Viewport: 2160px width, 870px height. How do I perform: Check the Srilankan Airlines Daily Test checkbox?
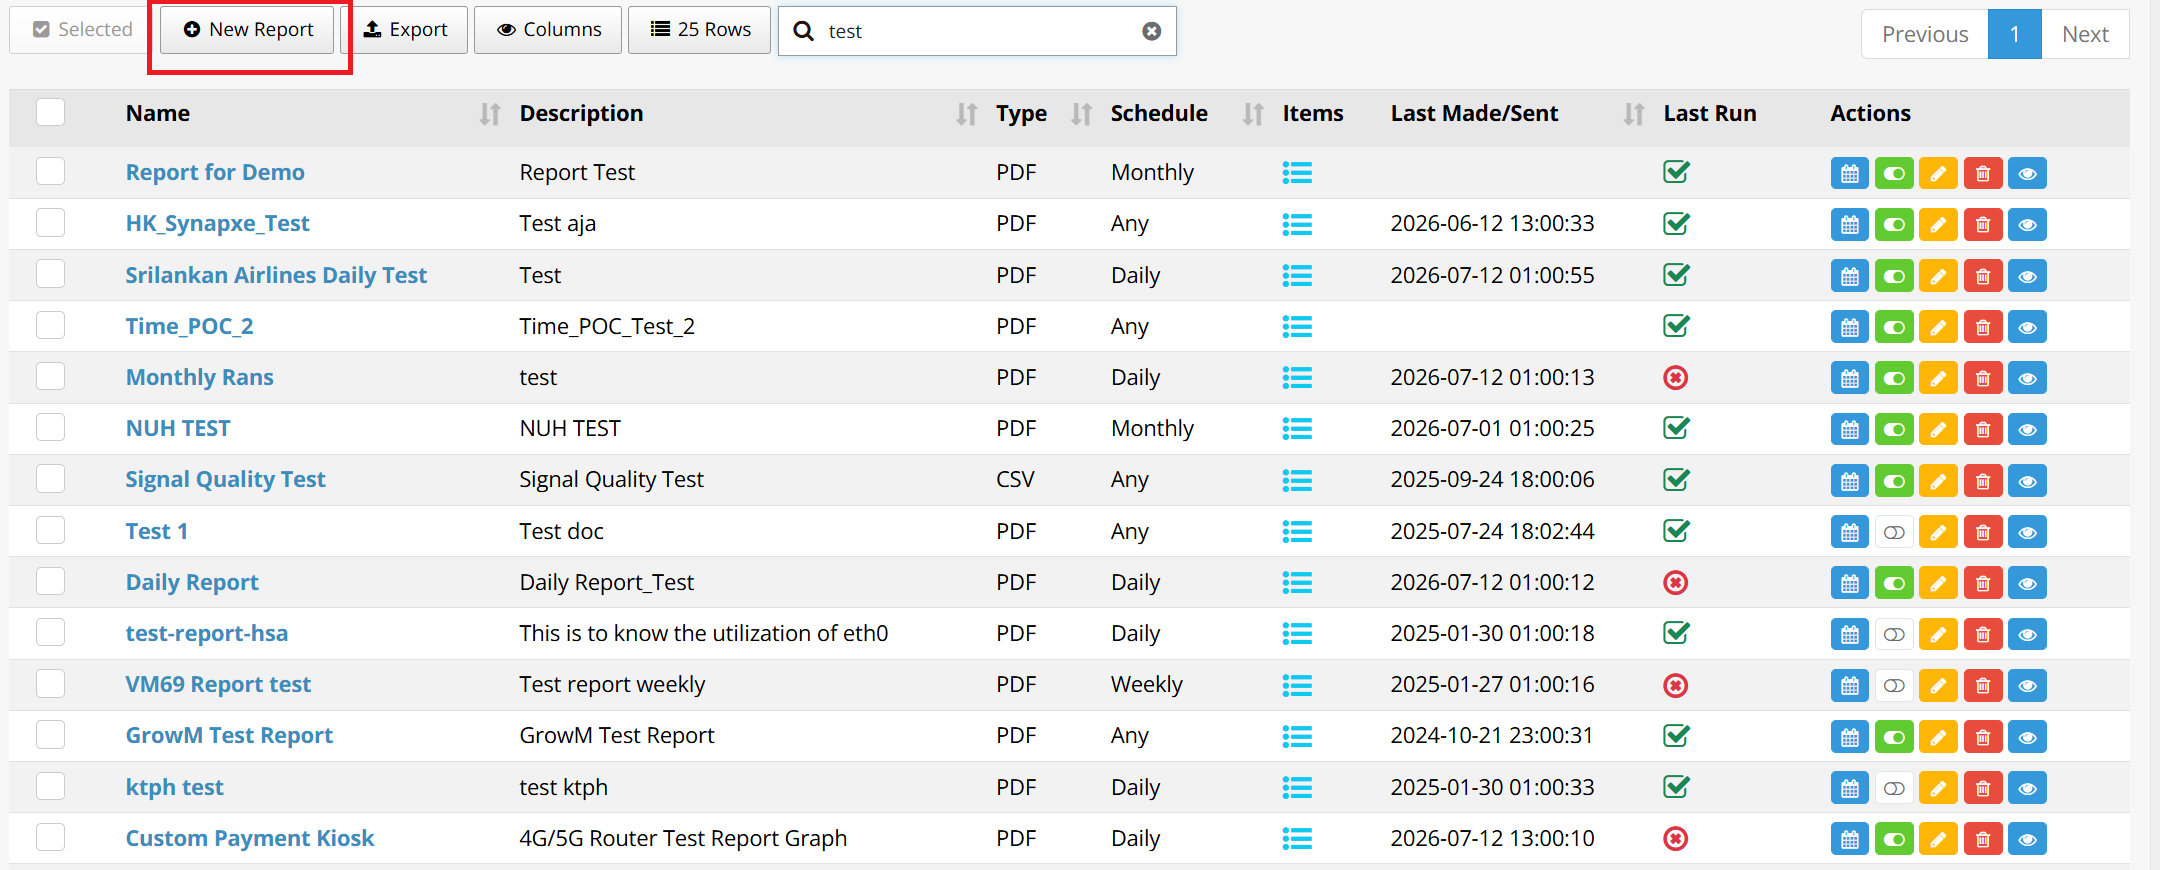click(x=50, y=273)
